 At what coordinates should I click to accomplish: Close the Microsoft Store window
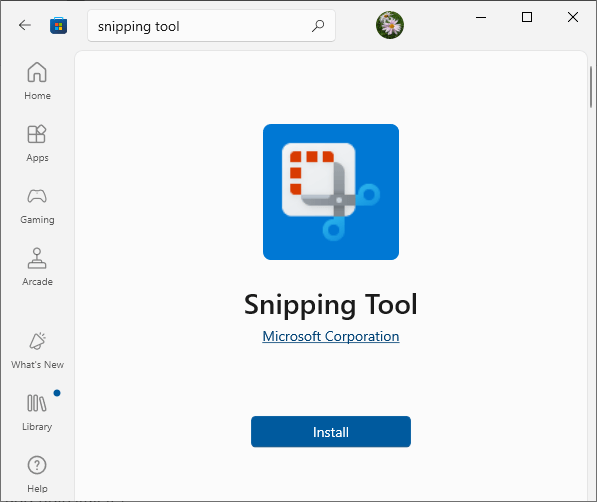[573, 17]
